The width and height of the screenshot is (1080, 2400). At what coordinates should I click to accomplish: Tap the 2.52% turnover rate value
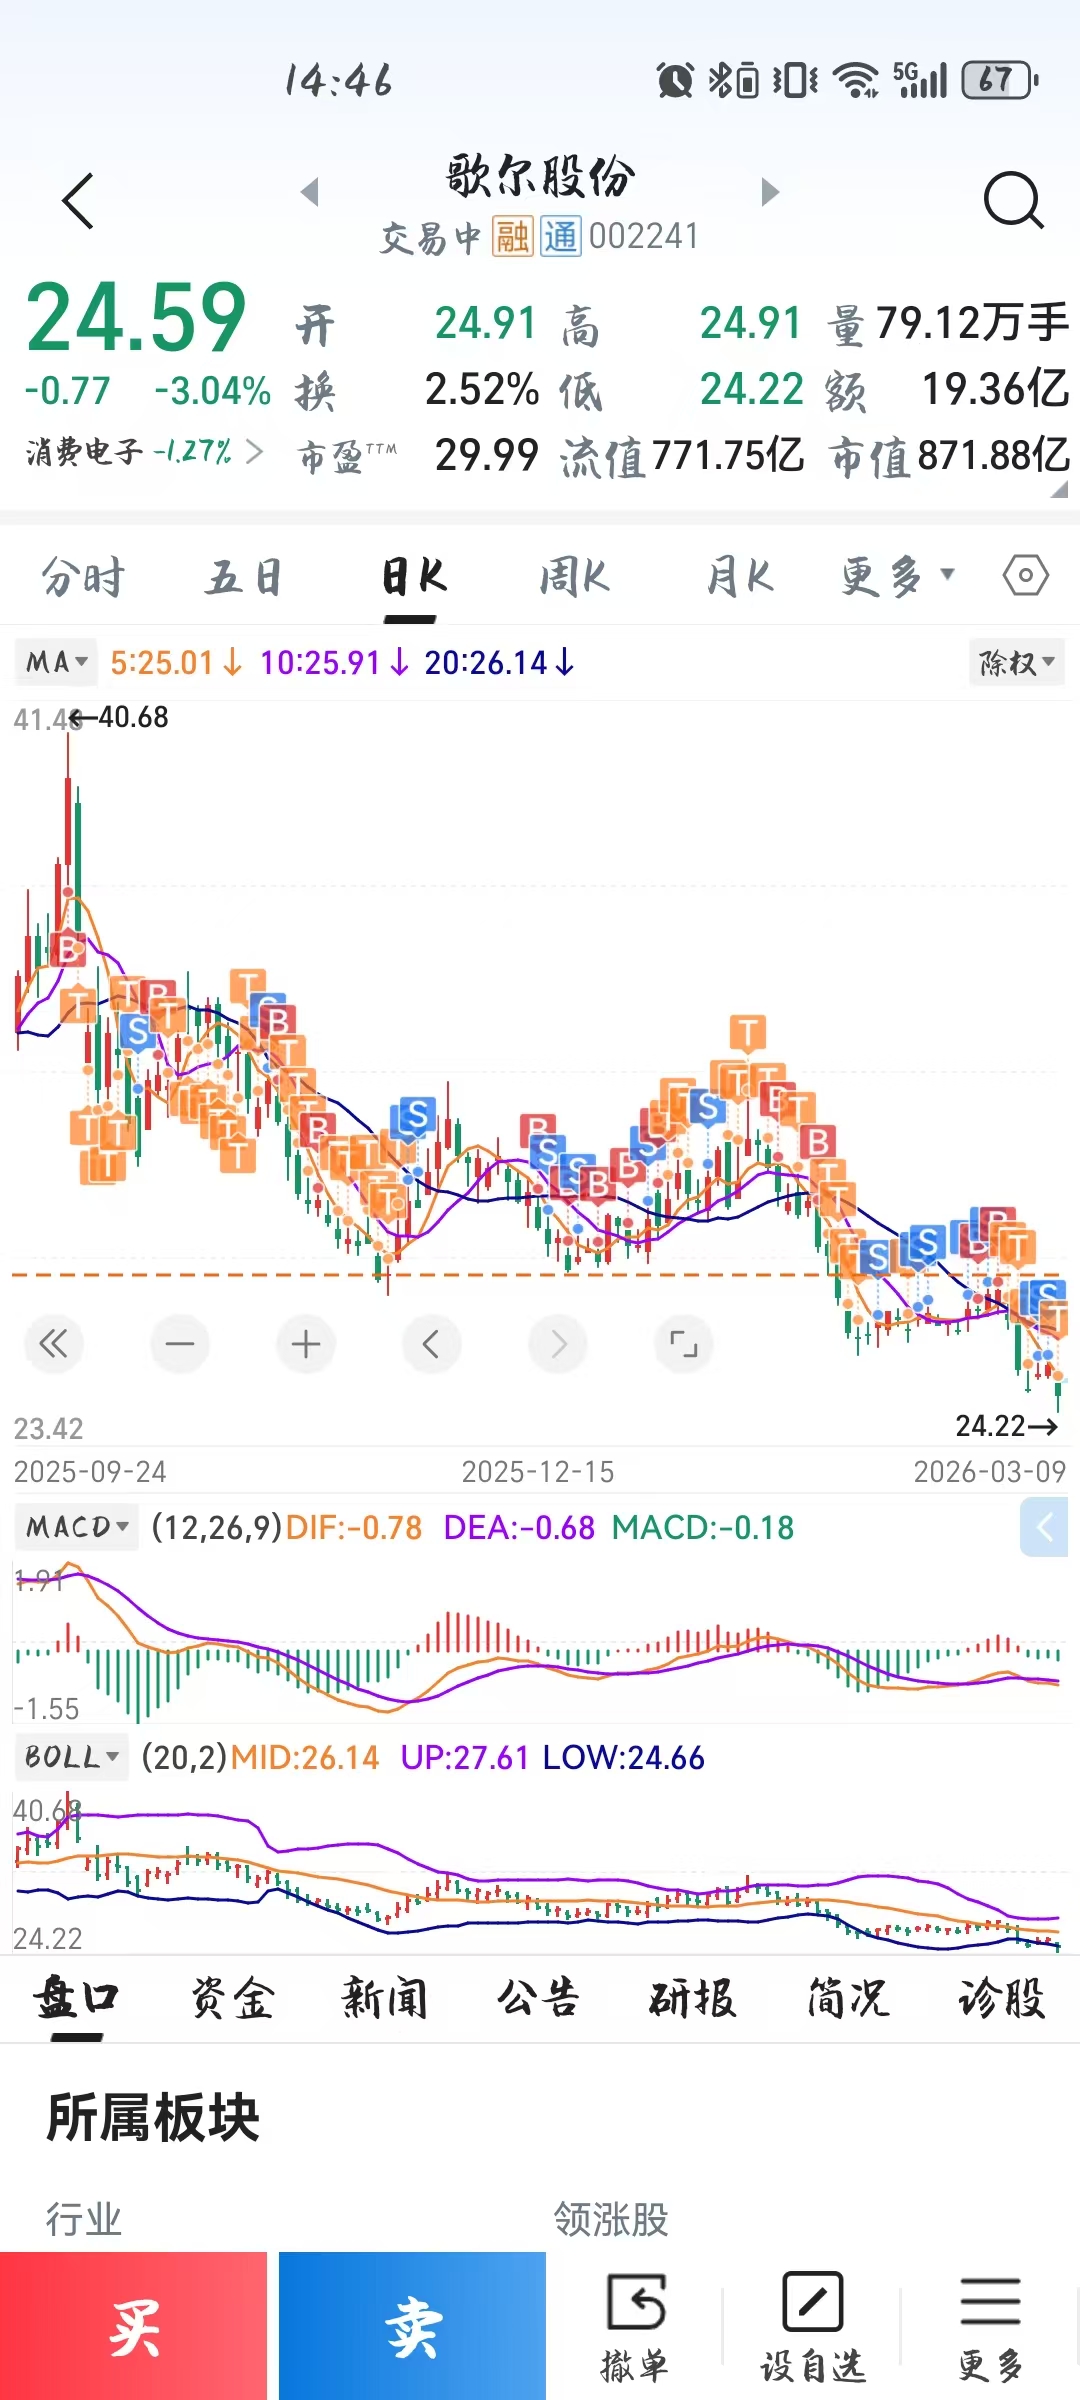(x=482, y=389)
